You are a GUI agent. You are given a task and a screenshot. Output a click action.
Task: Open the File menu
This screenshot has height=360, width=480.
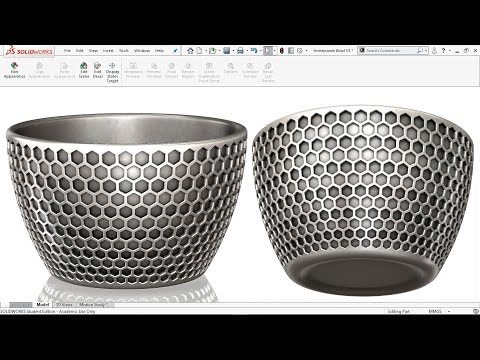[67, 51]
